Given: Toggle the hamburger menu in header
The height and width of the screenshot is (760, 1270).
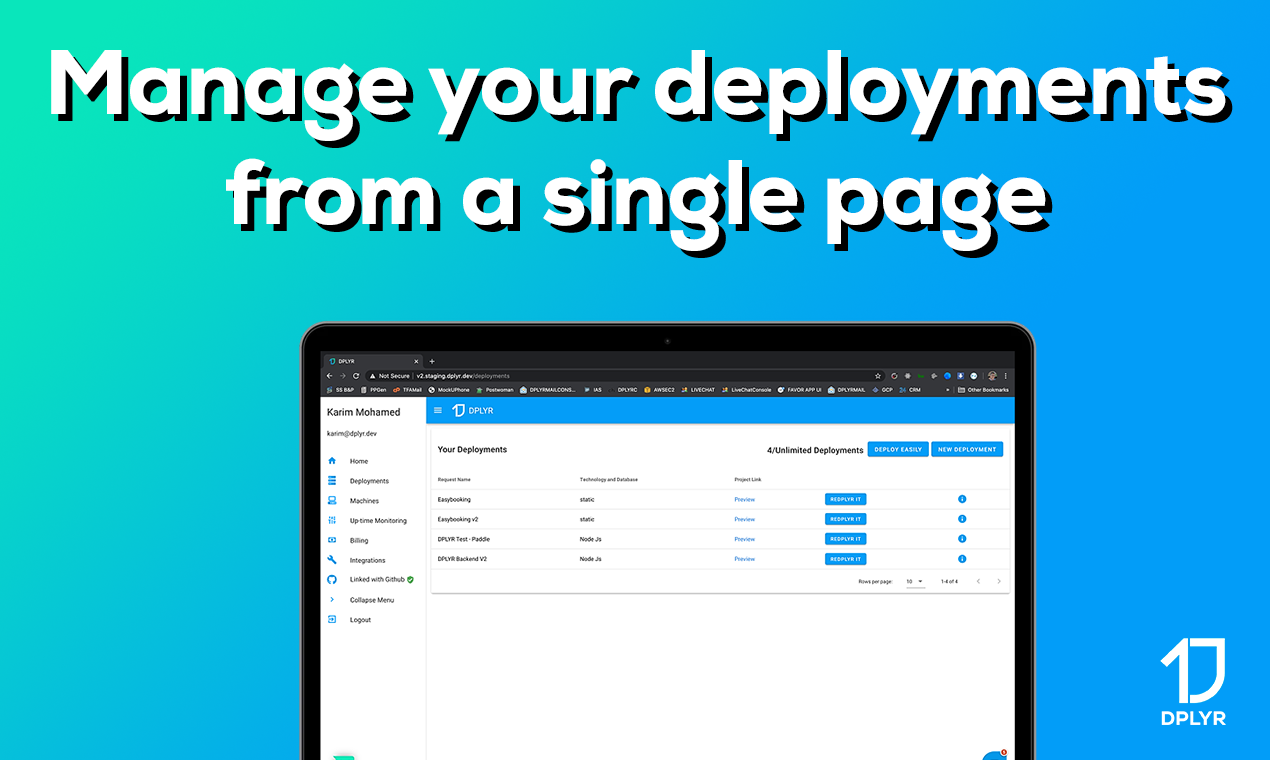Looking at the screenshot, I should pos(437,410).
